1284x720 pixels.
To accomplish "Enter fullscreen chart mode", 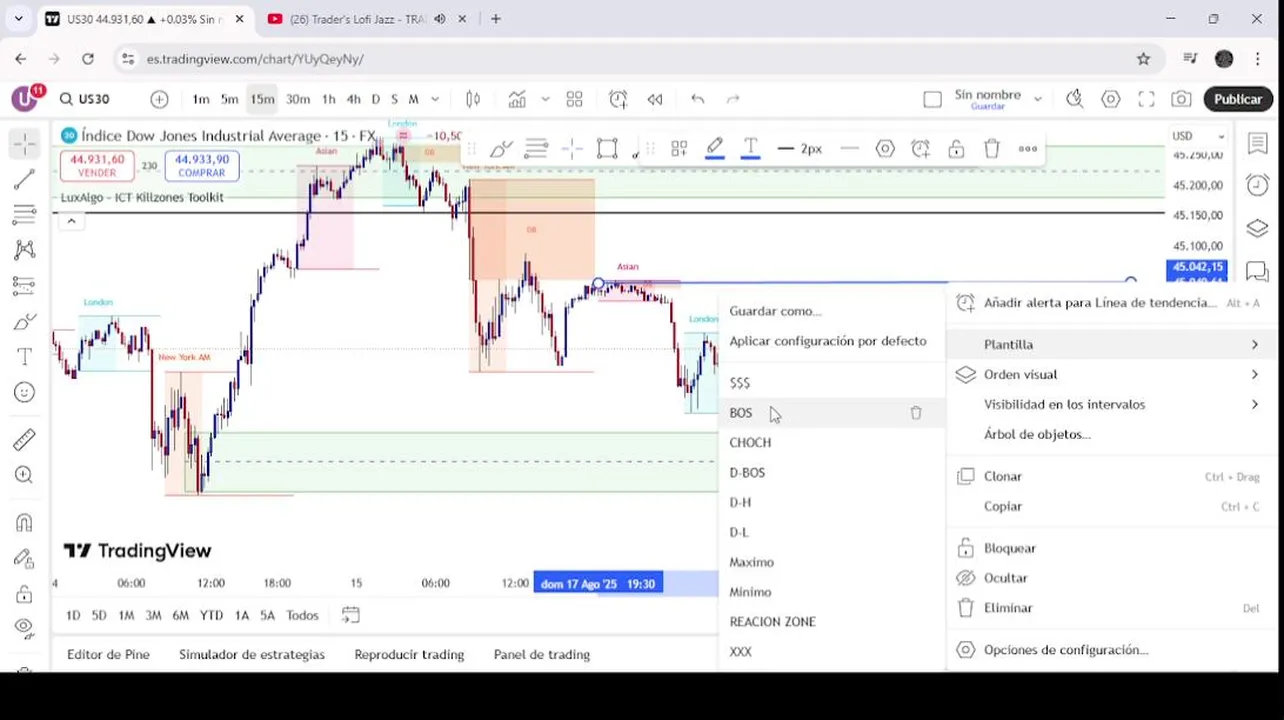I will point(1147,99).
